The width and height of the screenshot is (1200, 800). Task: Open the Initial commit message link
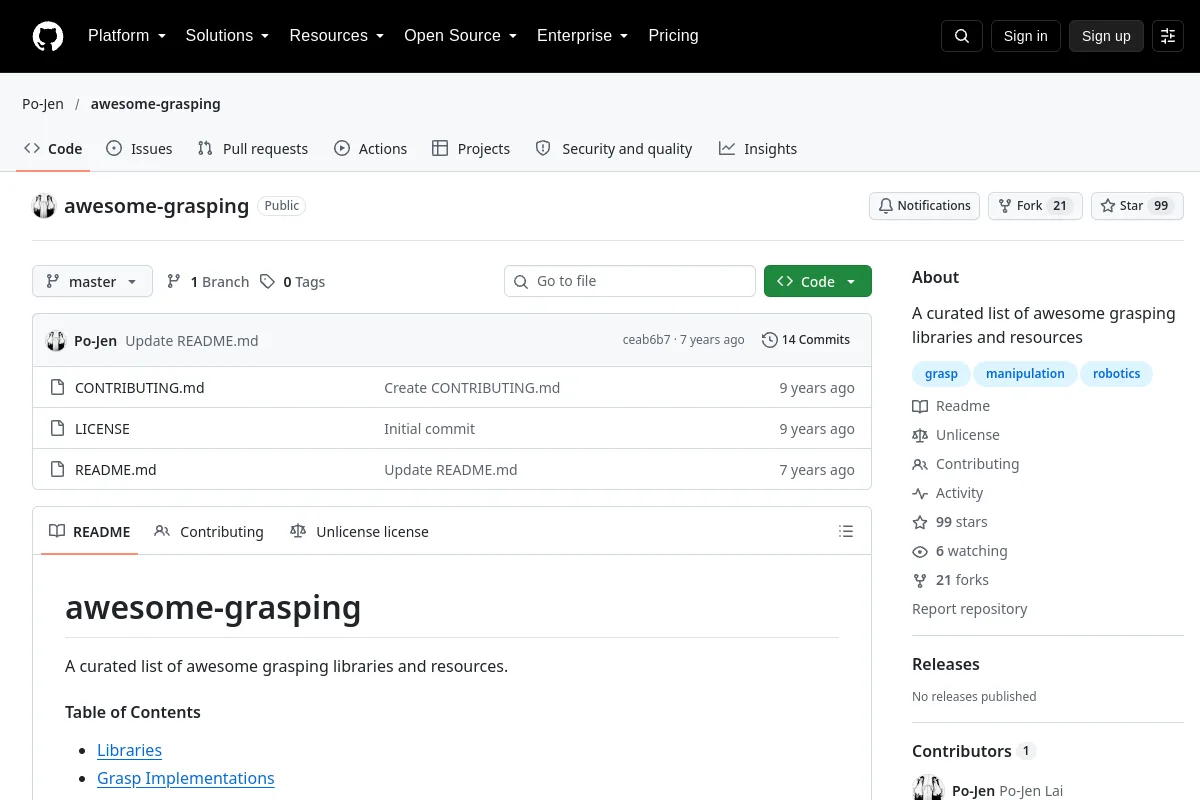[x=429, y=429]
